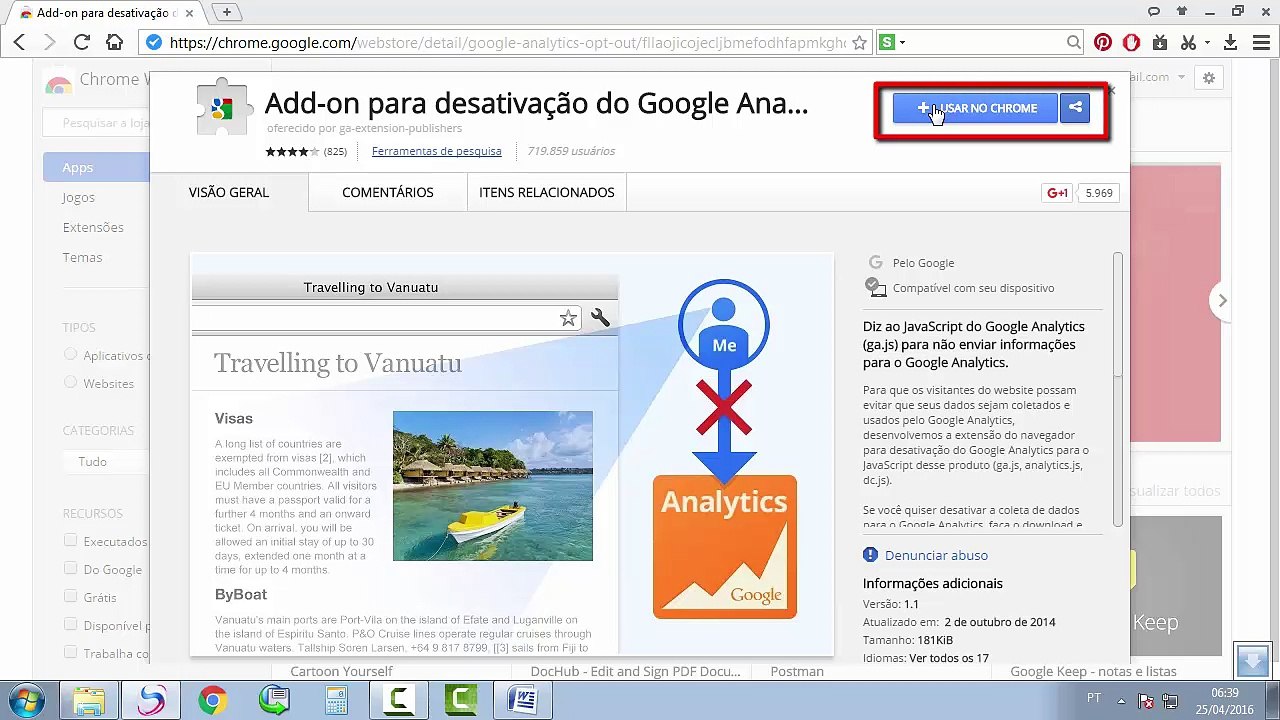The height and width of the screenshot is (720, 1280).
Task: Expand the account email dropdown arrow
Action: [x=1181, y=77]
